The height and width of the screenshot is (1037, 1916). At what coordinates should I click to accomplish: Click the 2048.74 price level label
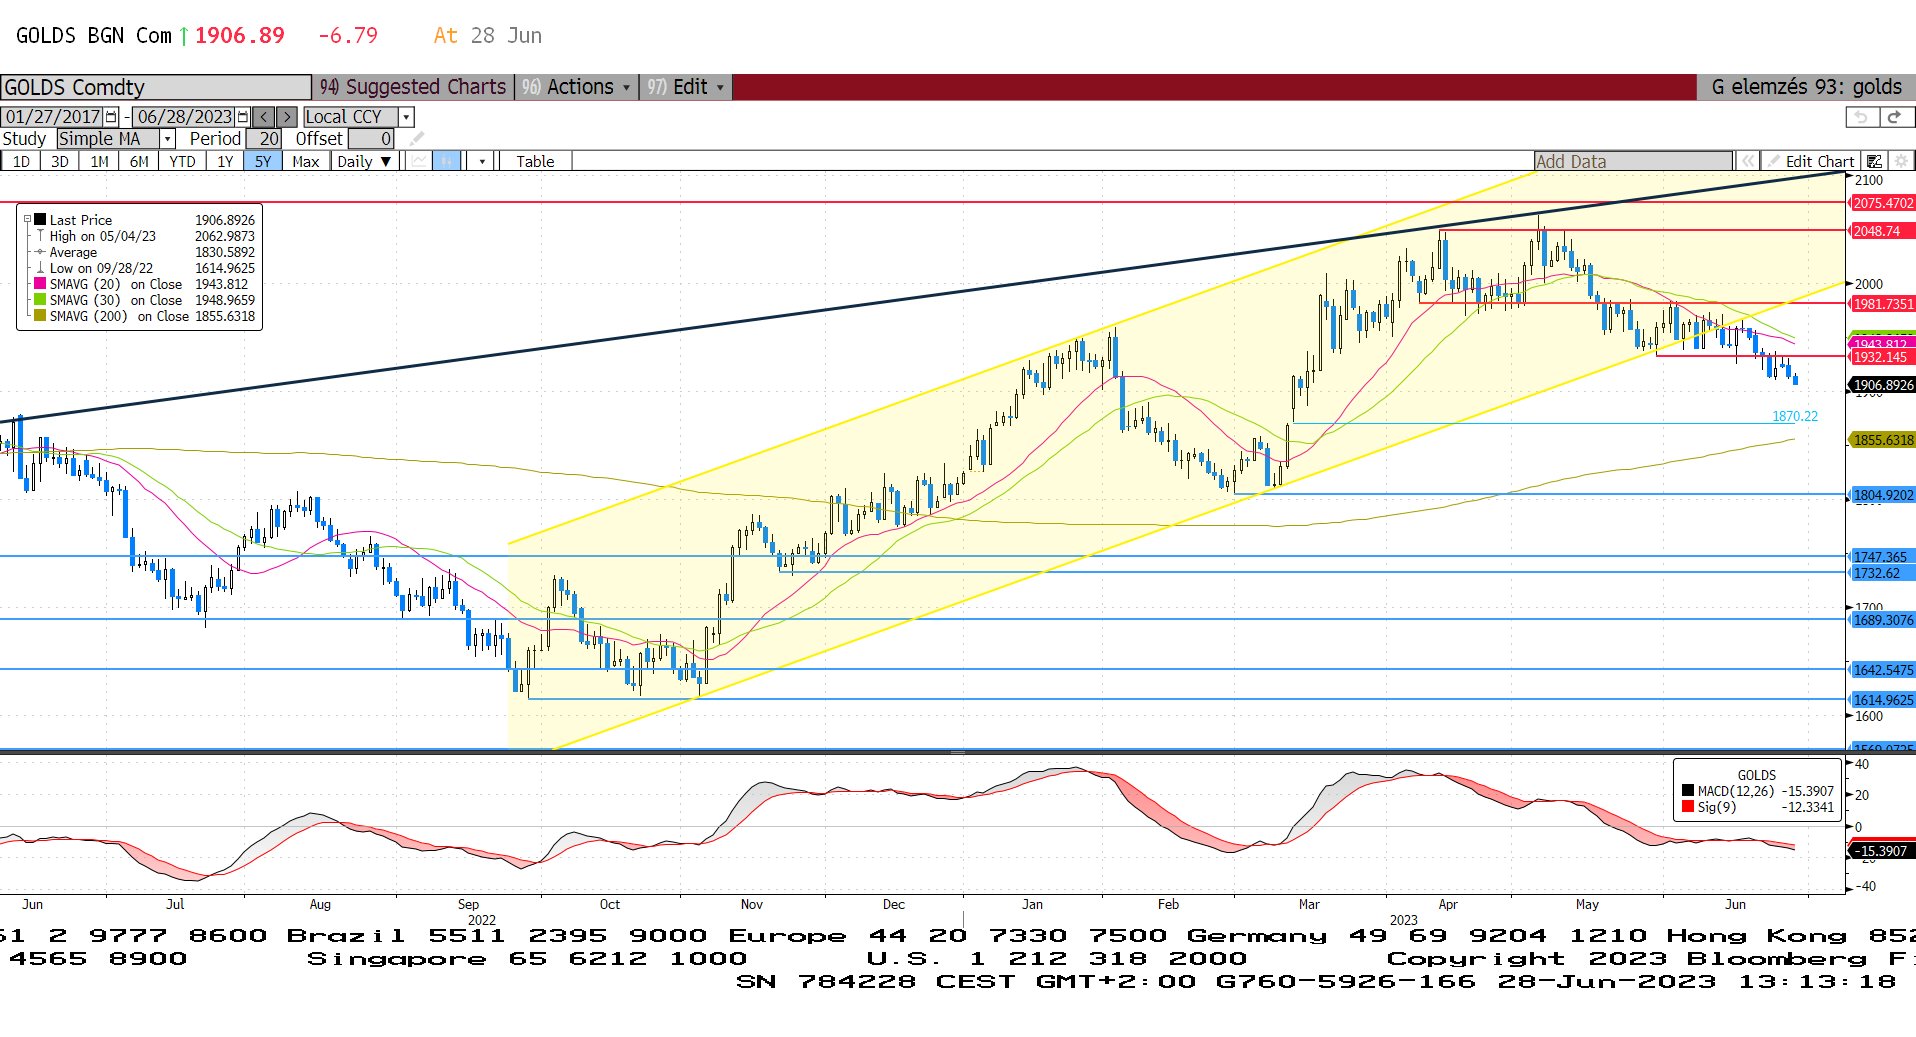click(1883, 231)
